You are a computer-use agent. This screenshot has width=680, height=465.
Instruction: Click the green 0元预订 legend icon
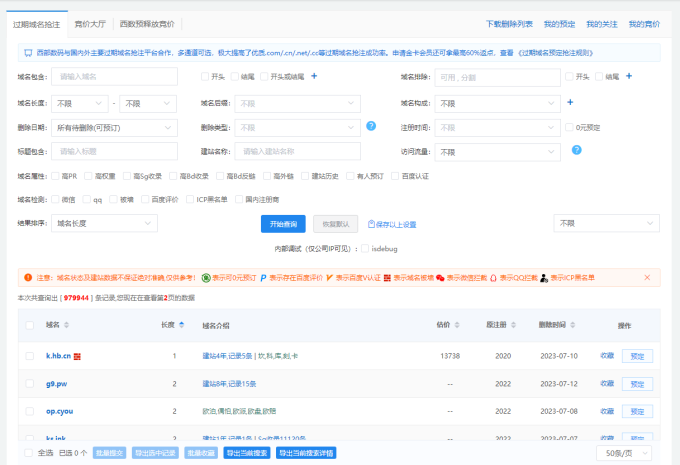(206, 278)
